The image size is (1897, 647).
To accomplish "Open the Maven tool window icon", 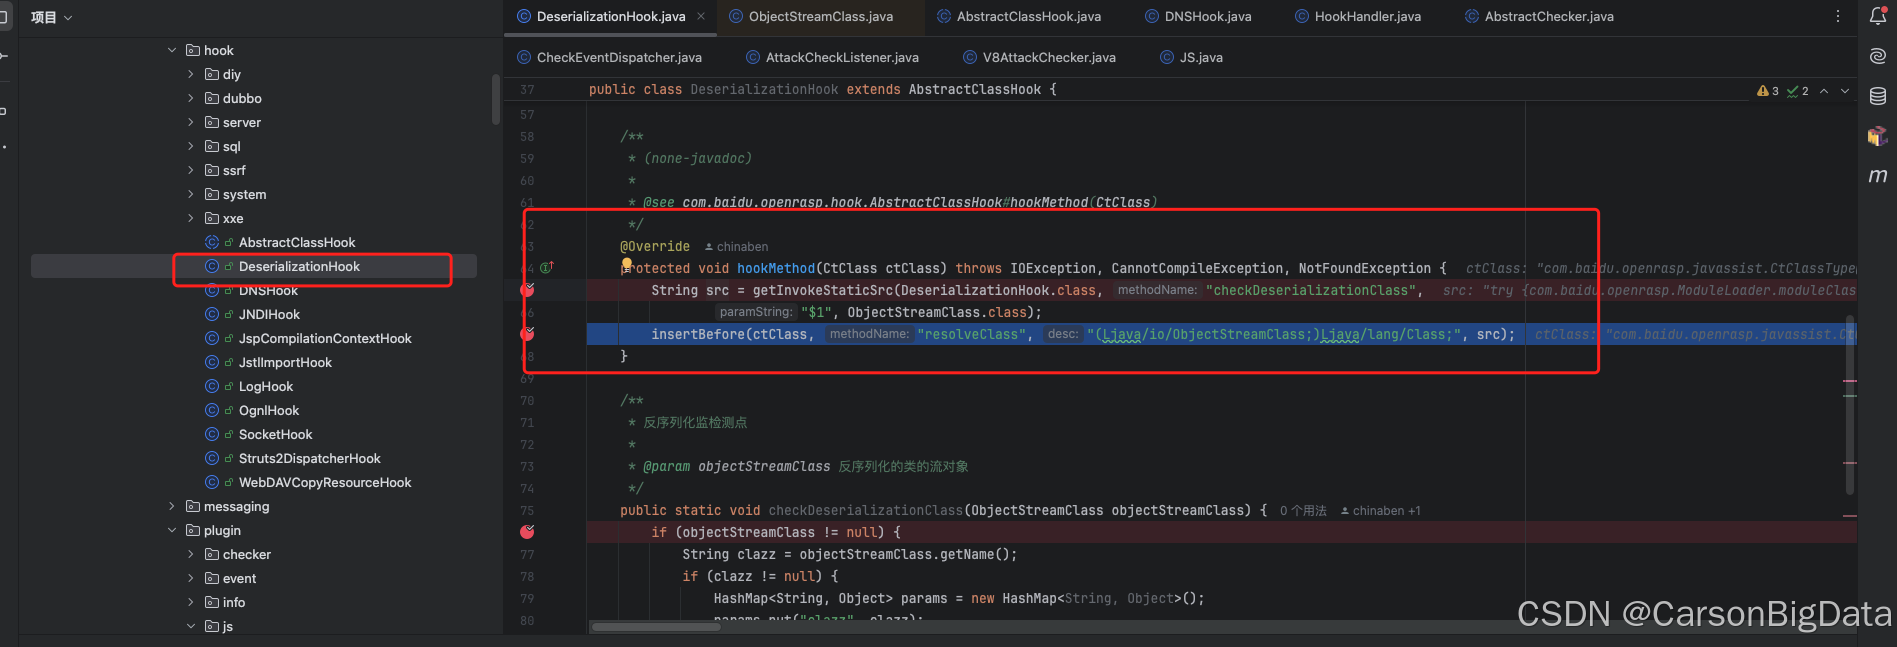I will click(x=1878, y=176).
